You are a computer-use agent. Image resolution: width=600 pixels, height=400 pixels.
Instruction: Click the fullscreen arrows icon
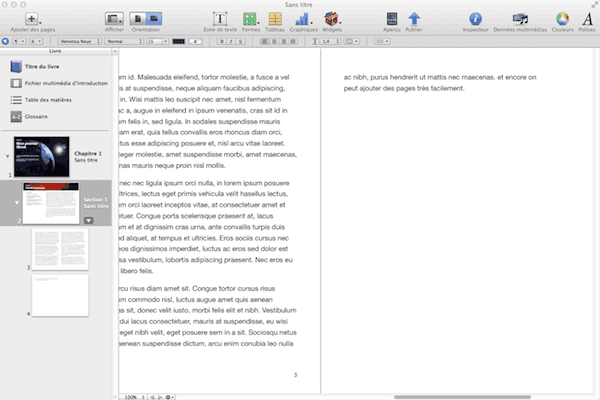595,5
